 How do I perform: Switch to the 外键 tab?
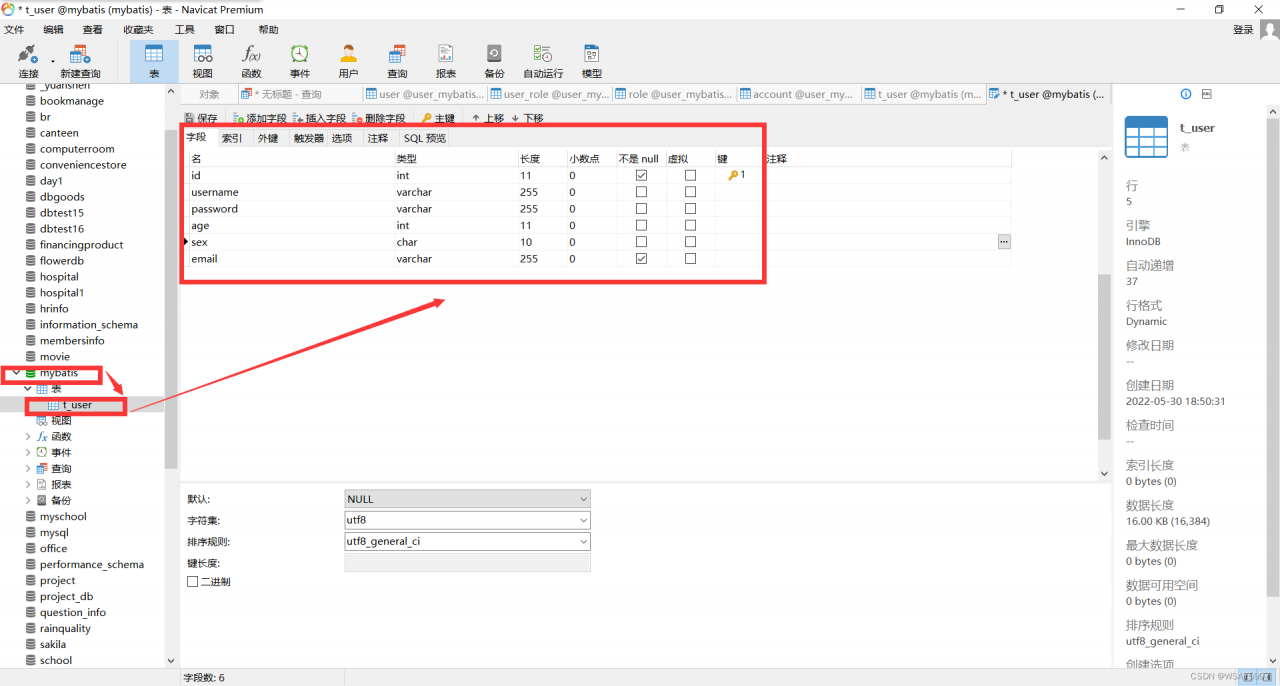tap(268, 138)
